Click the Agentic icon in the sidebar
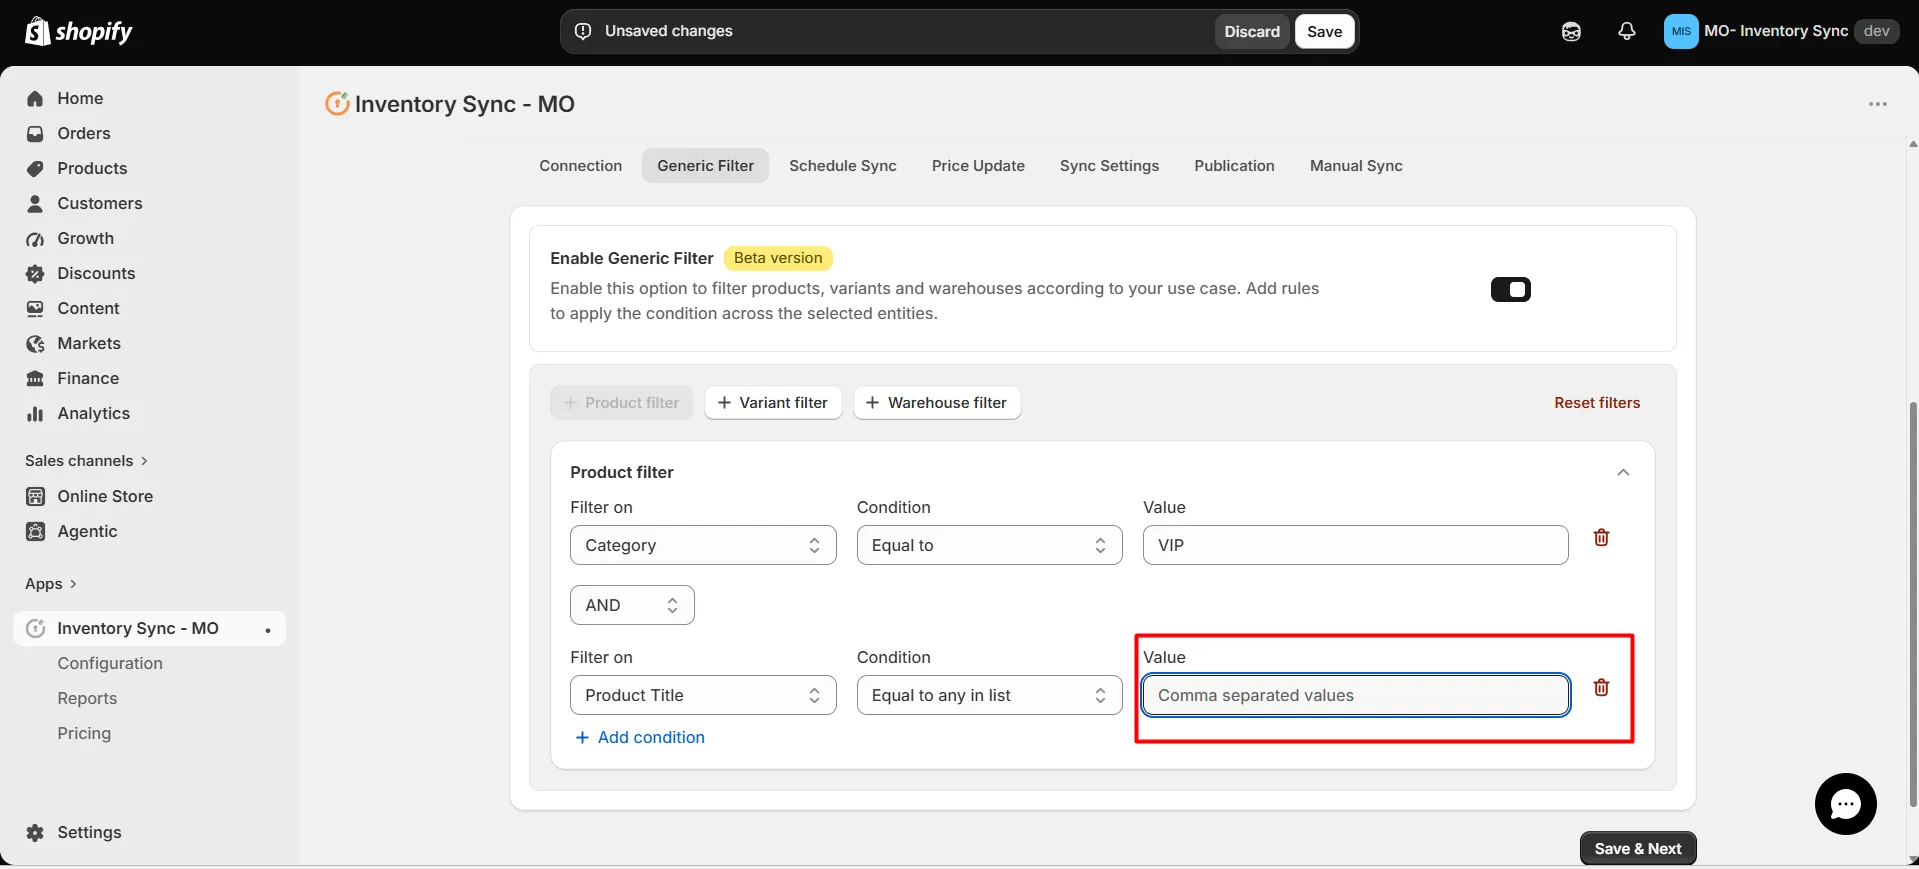Viewport: 1919px width, 869px height. [35, 531]
